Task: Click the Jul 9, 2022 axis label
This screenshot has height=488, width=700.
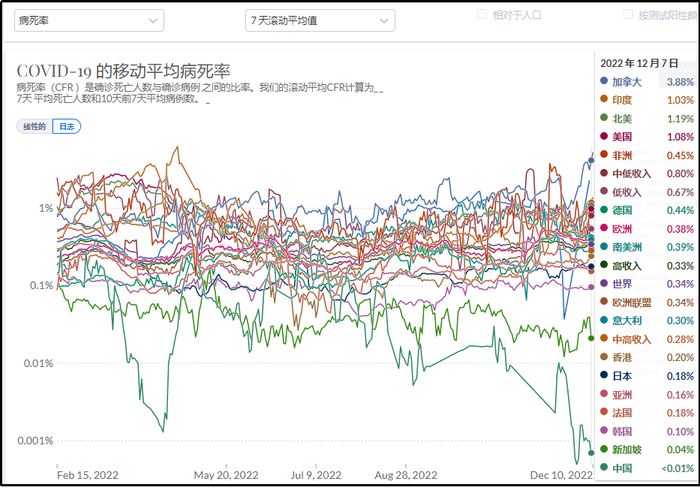Action: point(316,475)
